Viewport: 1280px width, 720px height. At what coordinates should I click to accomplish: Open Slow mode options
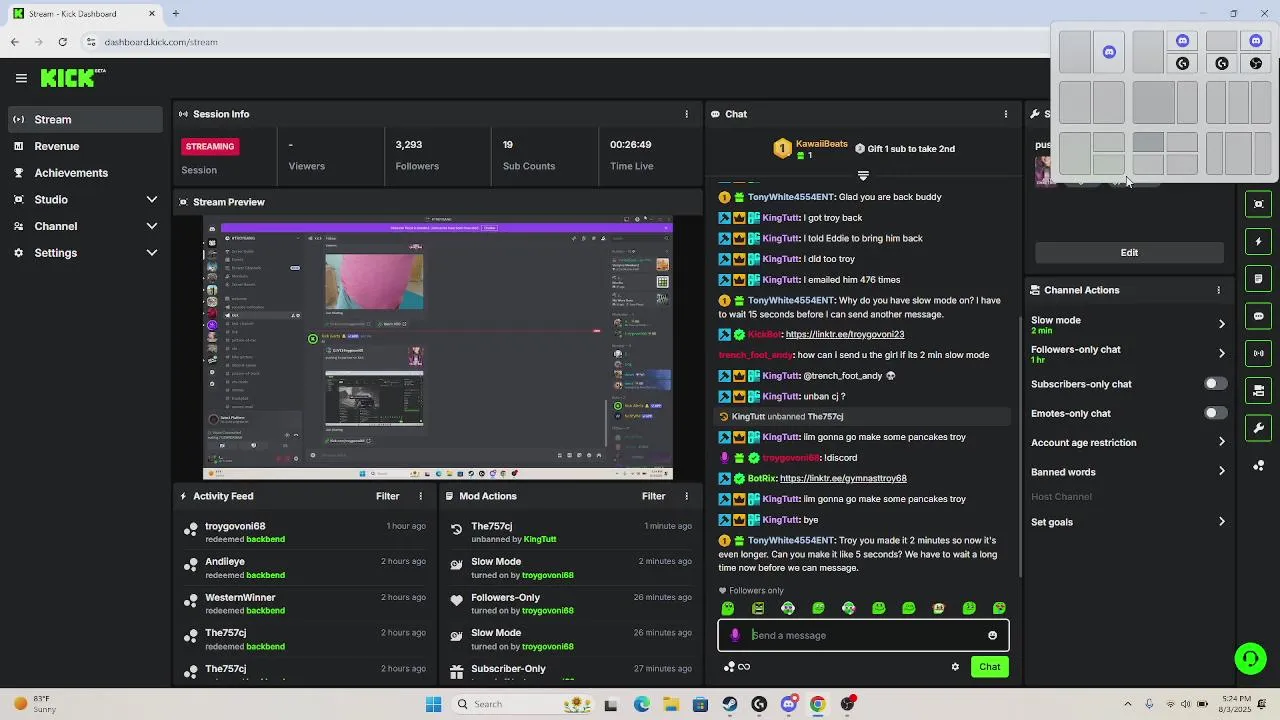click(1129, 324)
